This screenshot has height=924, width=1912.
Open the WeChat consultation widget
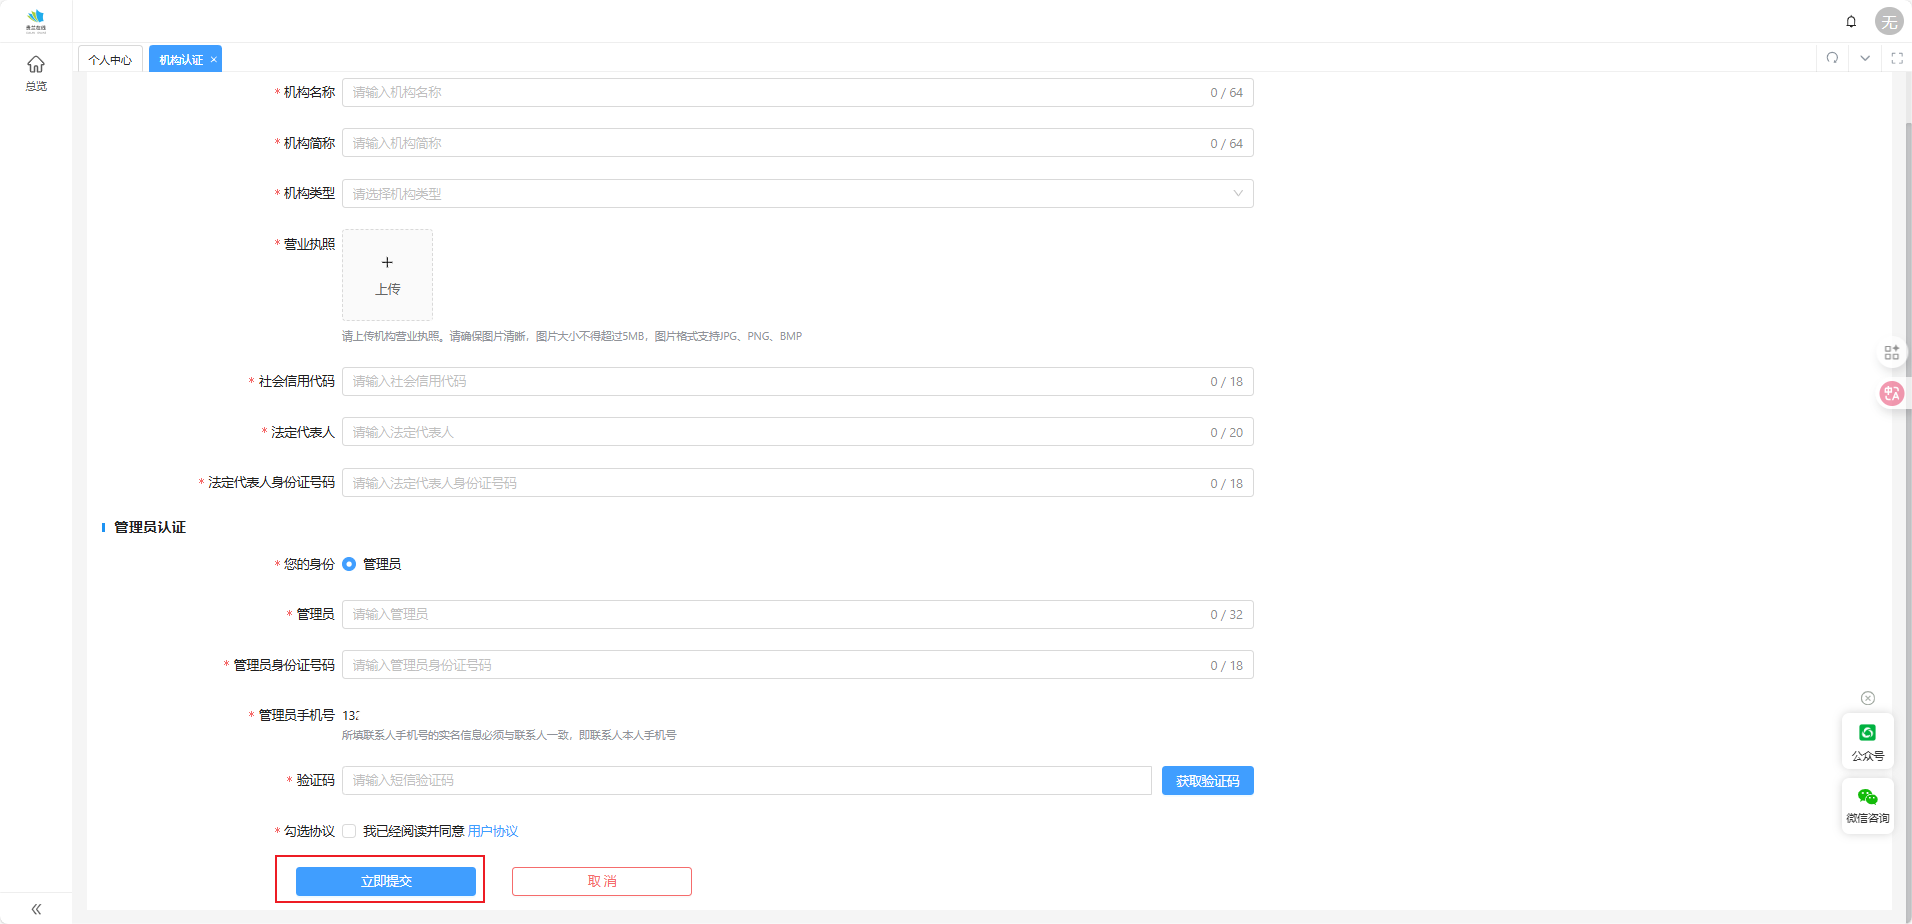pyautogui.click(x=1867, y=805)
